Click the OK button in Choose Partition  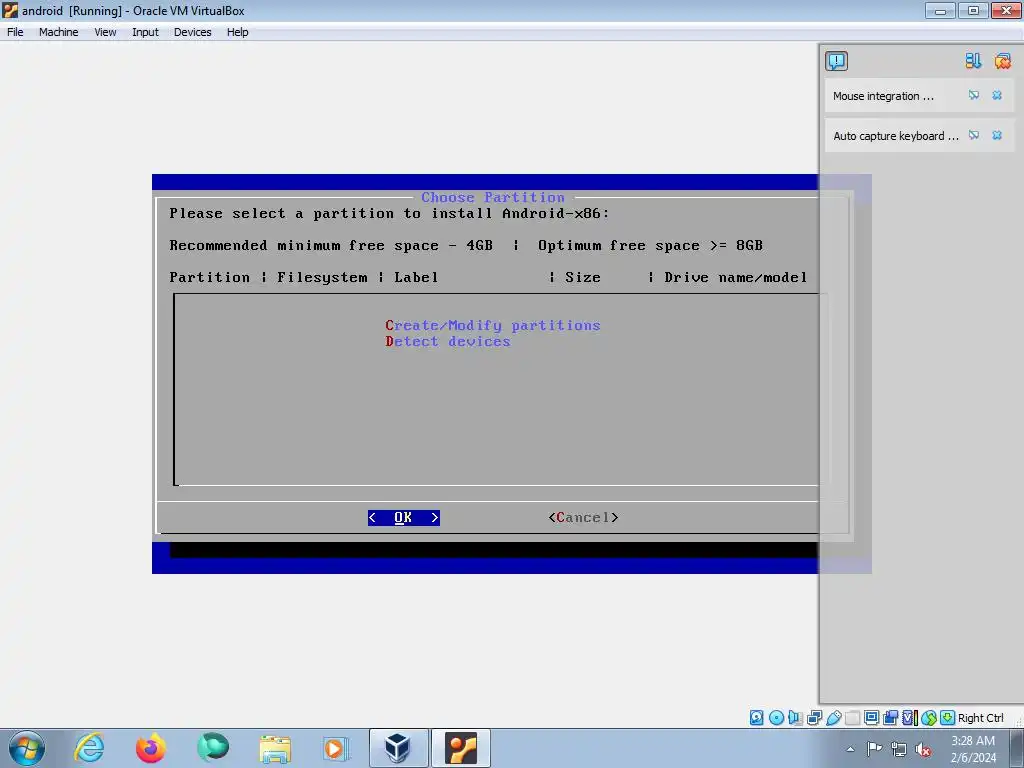click(404, 517)
